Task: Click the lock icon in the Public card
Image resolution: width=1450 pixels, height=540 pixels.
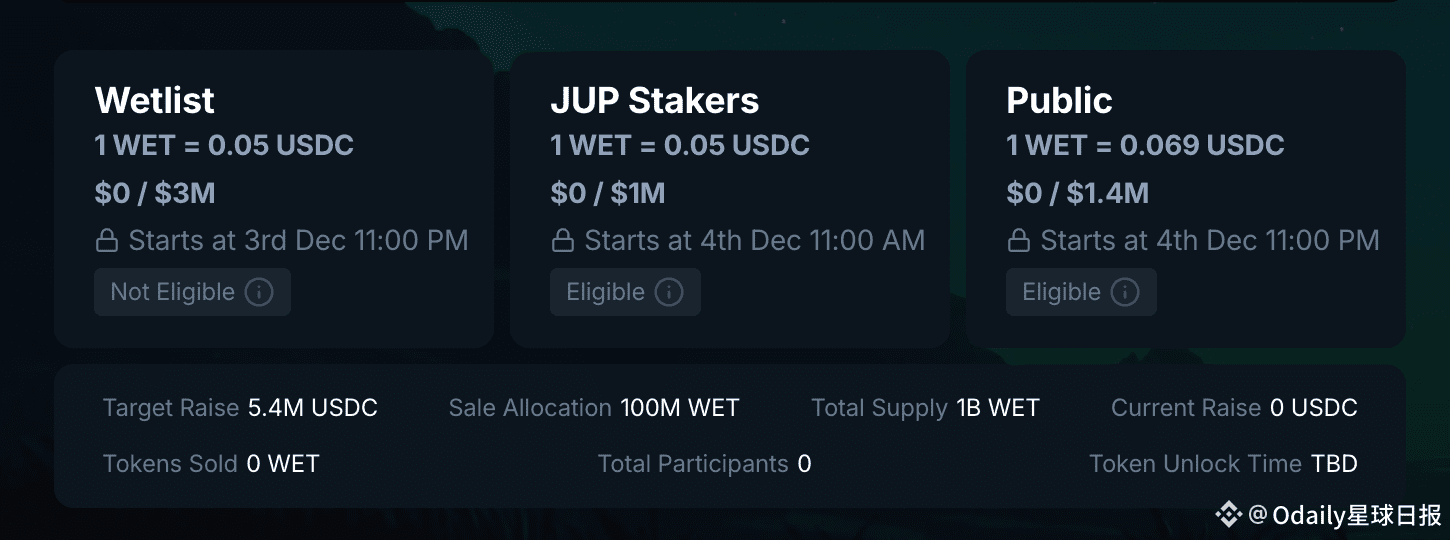Action: [1019, 241]
